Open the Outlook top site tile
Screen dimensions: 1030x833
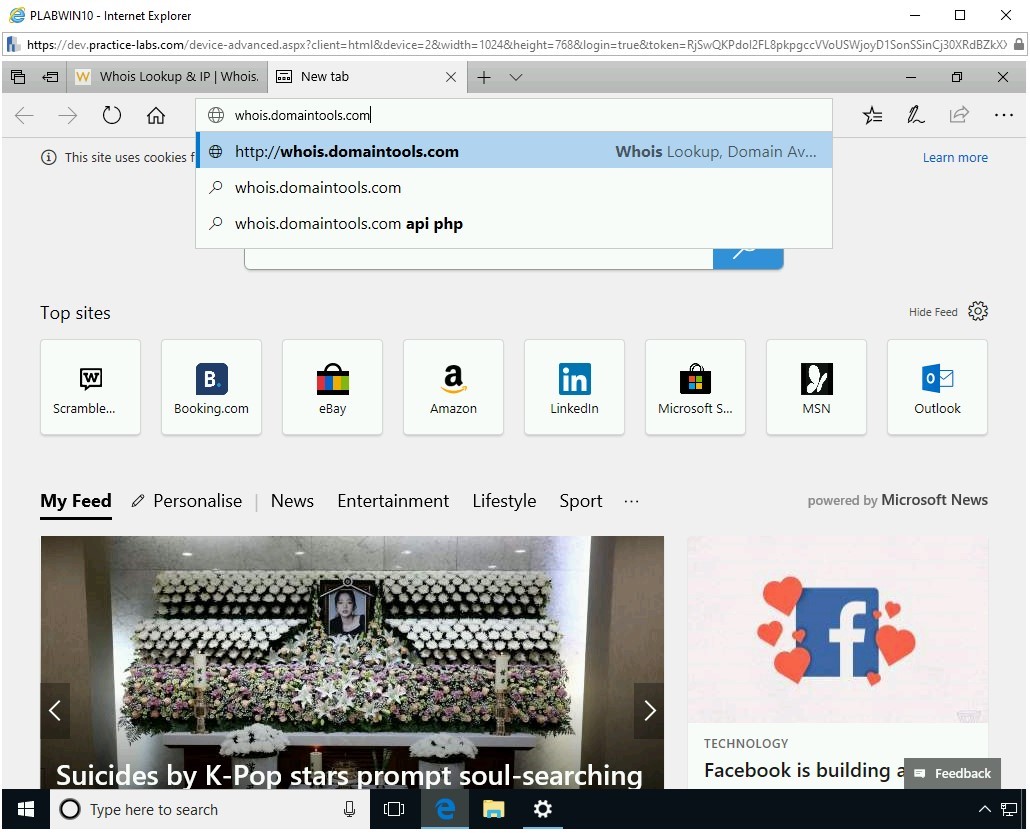(x=936, y=388)
